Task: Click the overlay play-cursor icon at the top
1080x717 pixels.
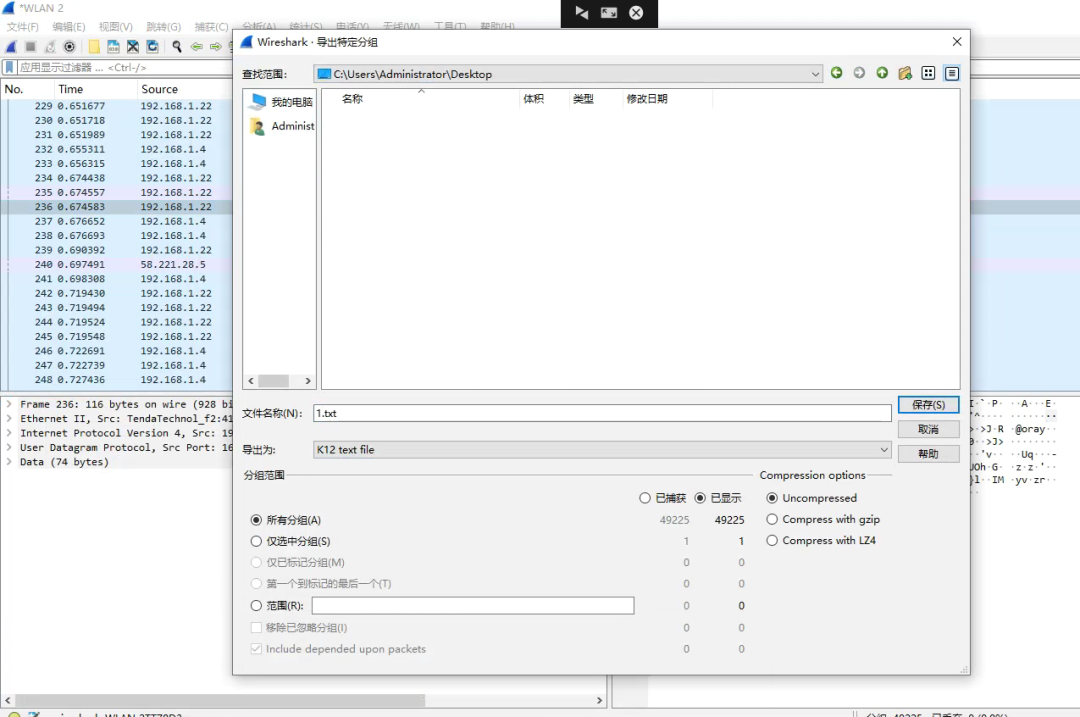Action: [x=582, y=13]
